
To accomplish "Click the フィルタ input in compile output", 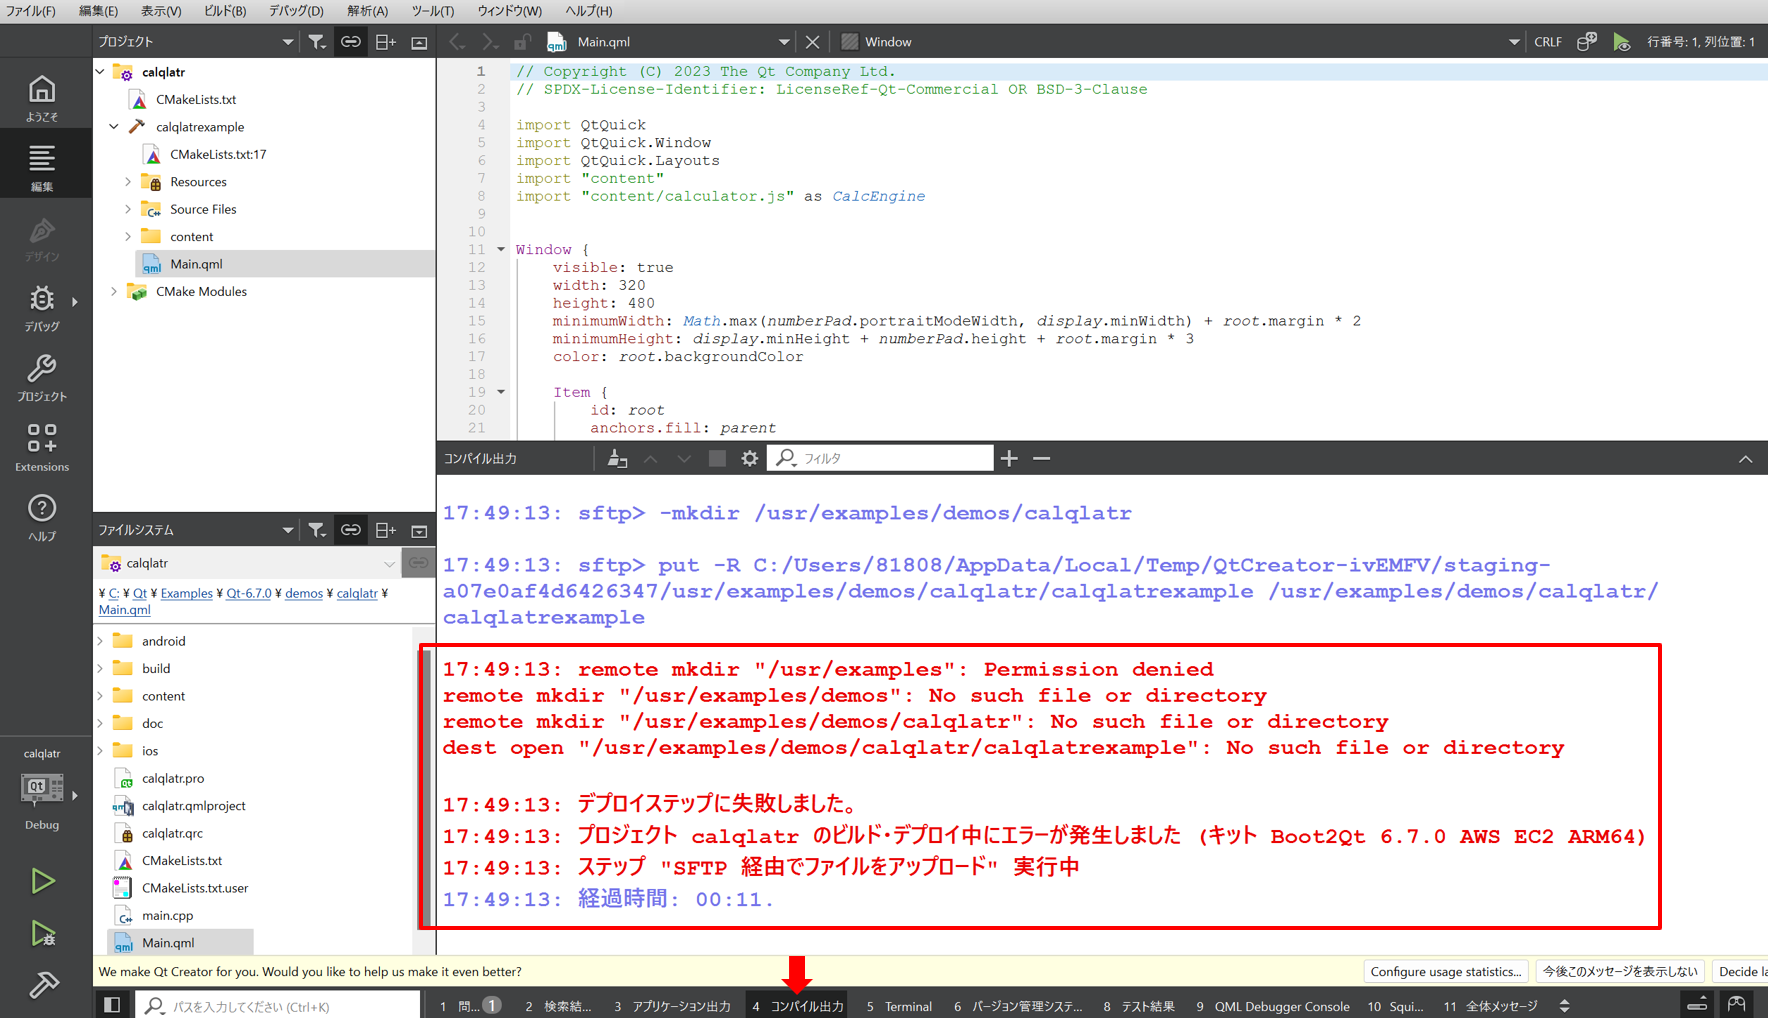I will pyautogui.click(x=890, y=458).
